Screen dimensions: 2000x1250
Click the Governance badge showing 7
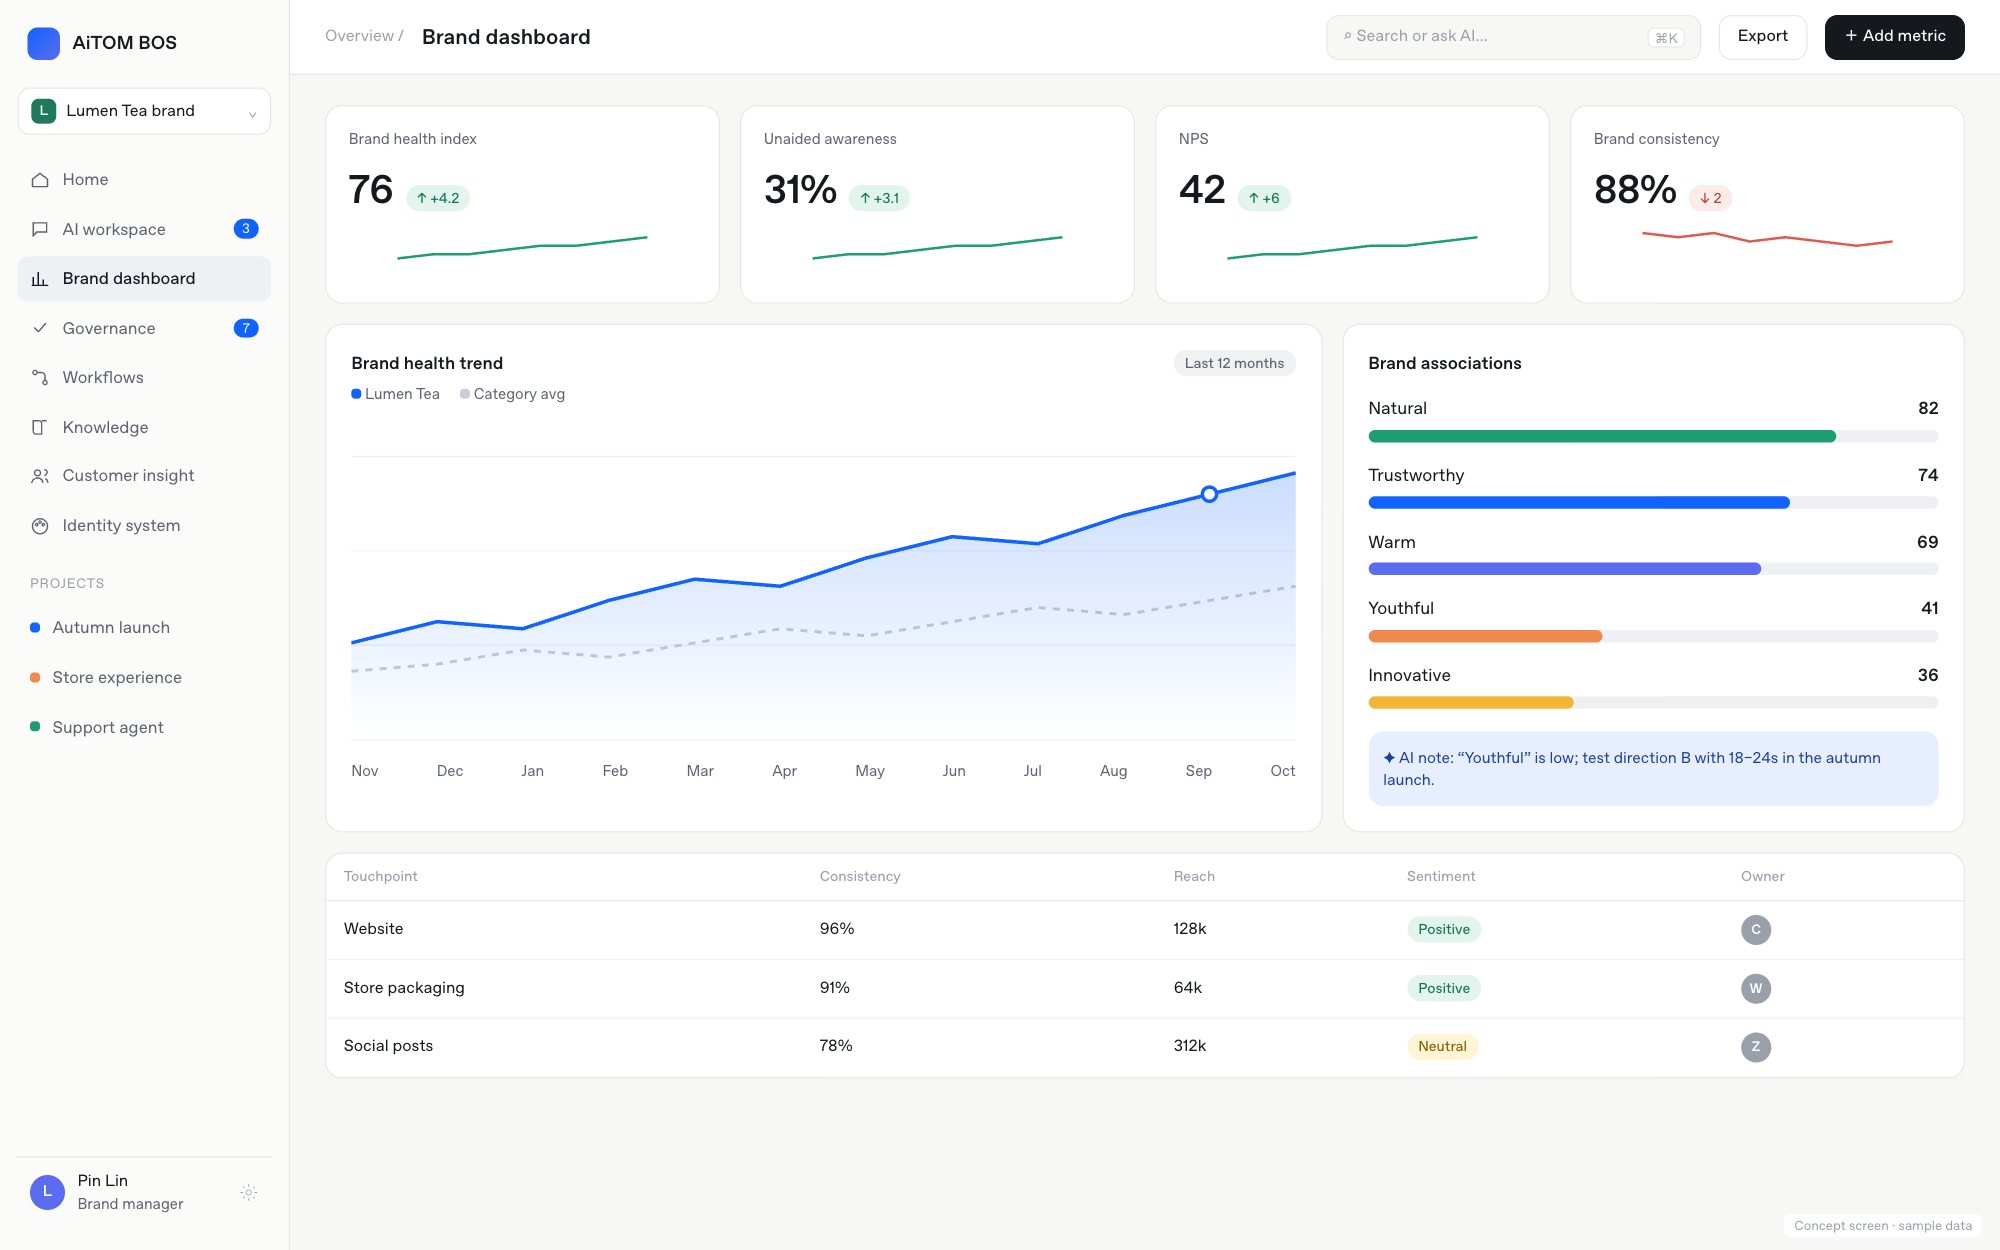pos(246,328)
